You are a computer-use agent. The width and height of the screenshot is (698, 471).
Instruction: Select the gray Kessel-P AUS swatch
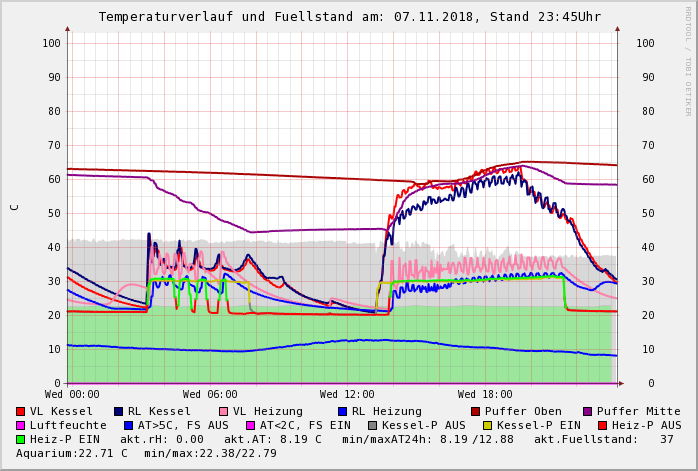point(372,425)
